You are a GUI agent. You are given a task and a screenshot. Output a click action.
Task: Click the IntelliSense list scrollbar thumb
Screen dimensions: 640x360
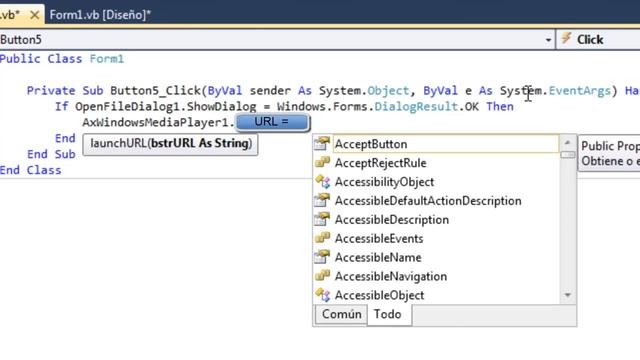(x=567, y=155)
